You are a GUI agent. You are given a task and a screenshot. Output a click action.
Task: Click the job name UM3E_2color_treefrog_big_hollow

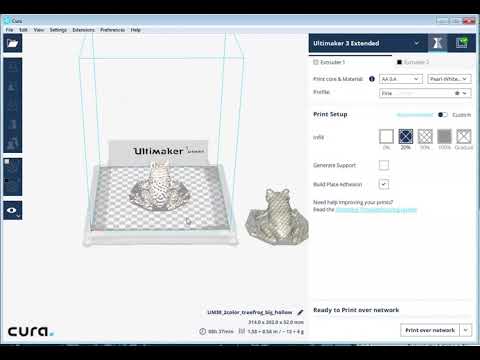click(x=250, y=312)
